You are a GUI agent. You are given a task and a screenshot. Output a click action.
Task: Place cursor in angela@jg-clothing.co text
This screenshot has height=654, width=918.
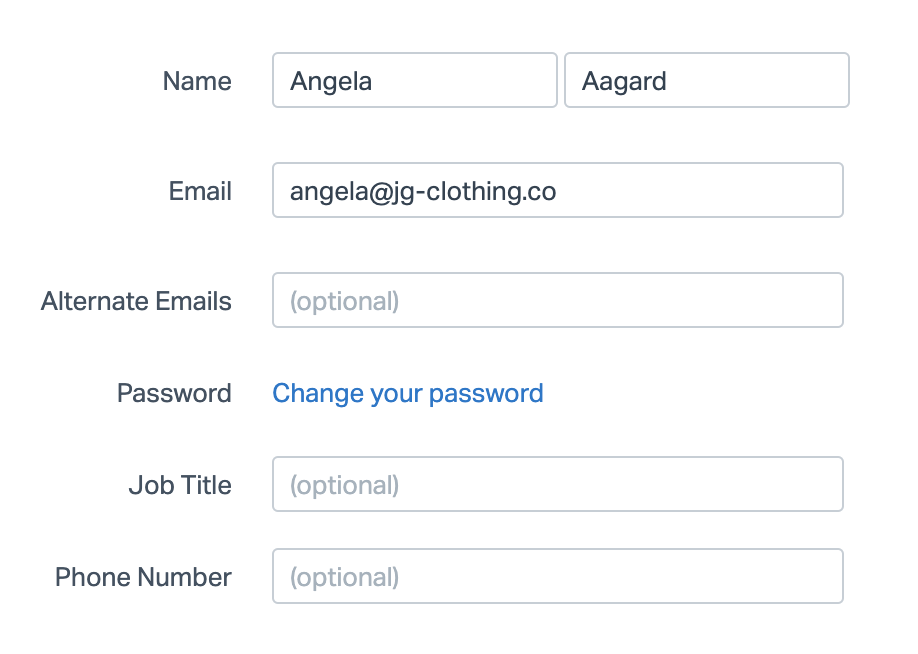pos(422,191)
